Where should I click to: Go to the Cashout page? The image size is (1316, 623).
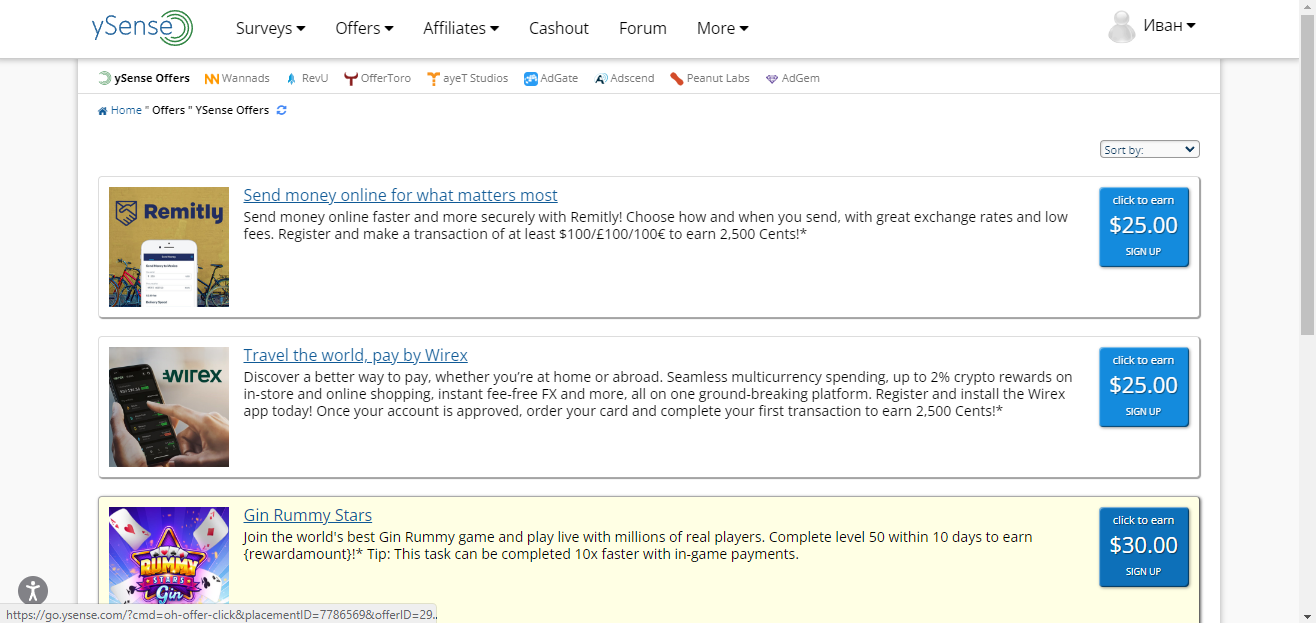(x=559, y=28)
